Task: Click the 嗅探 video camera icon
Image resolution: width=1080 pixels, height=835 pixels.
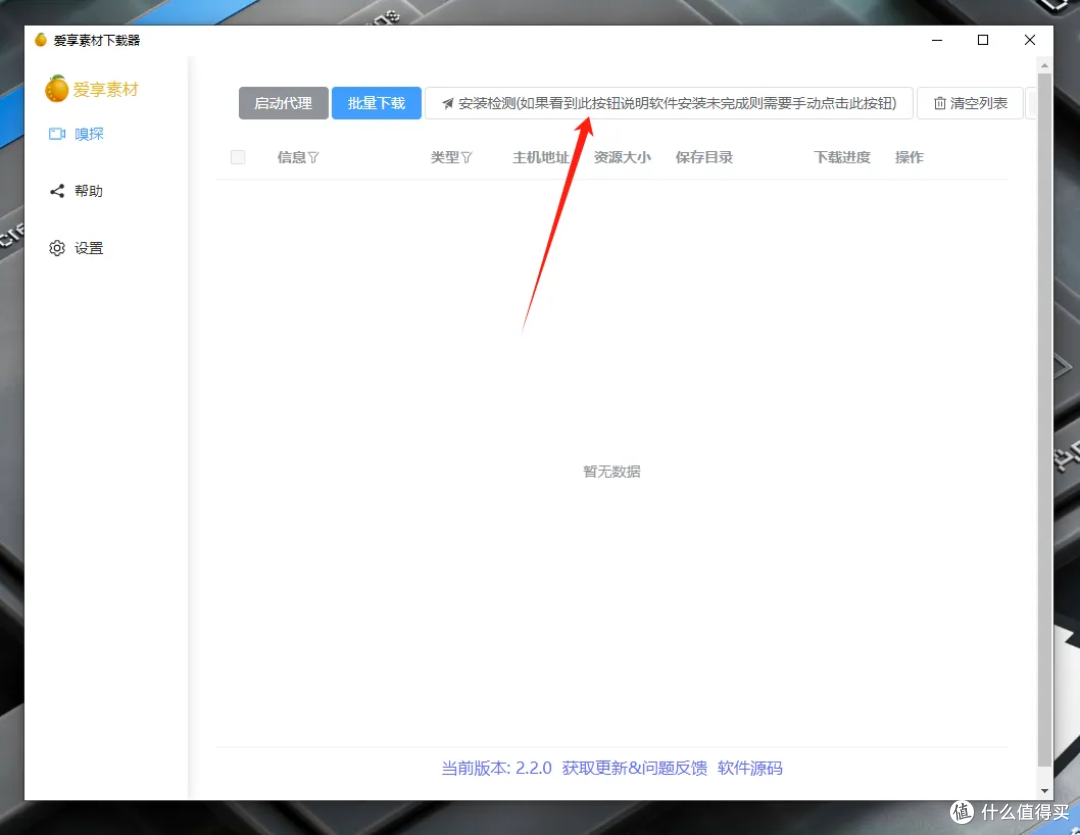Action: coord(57,134)
